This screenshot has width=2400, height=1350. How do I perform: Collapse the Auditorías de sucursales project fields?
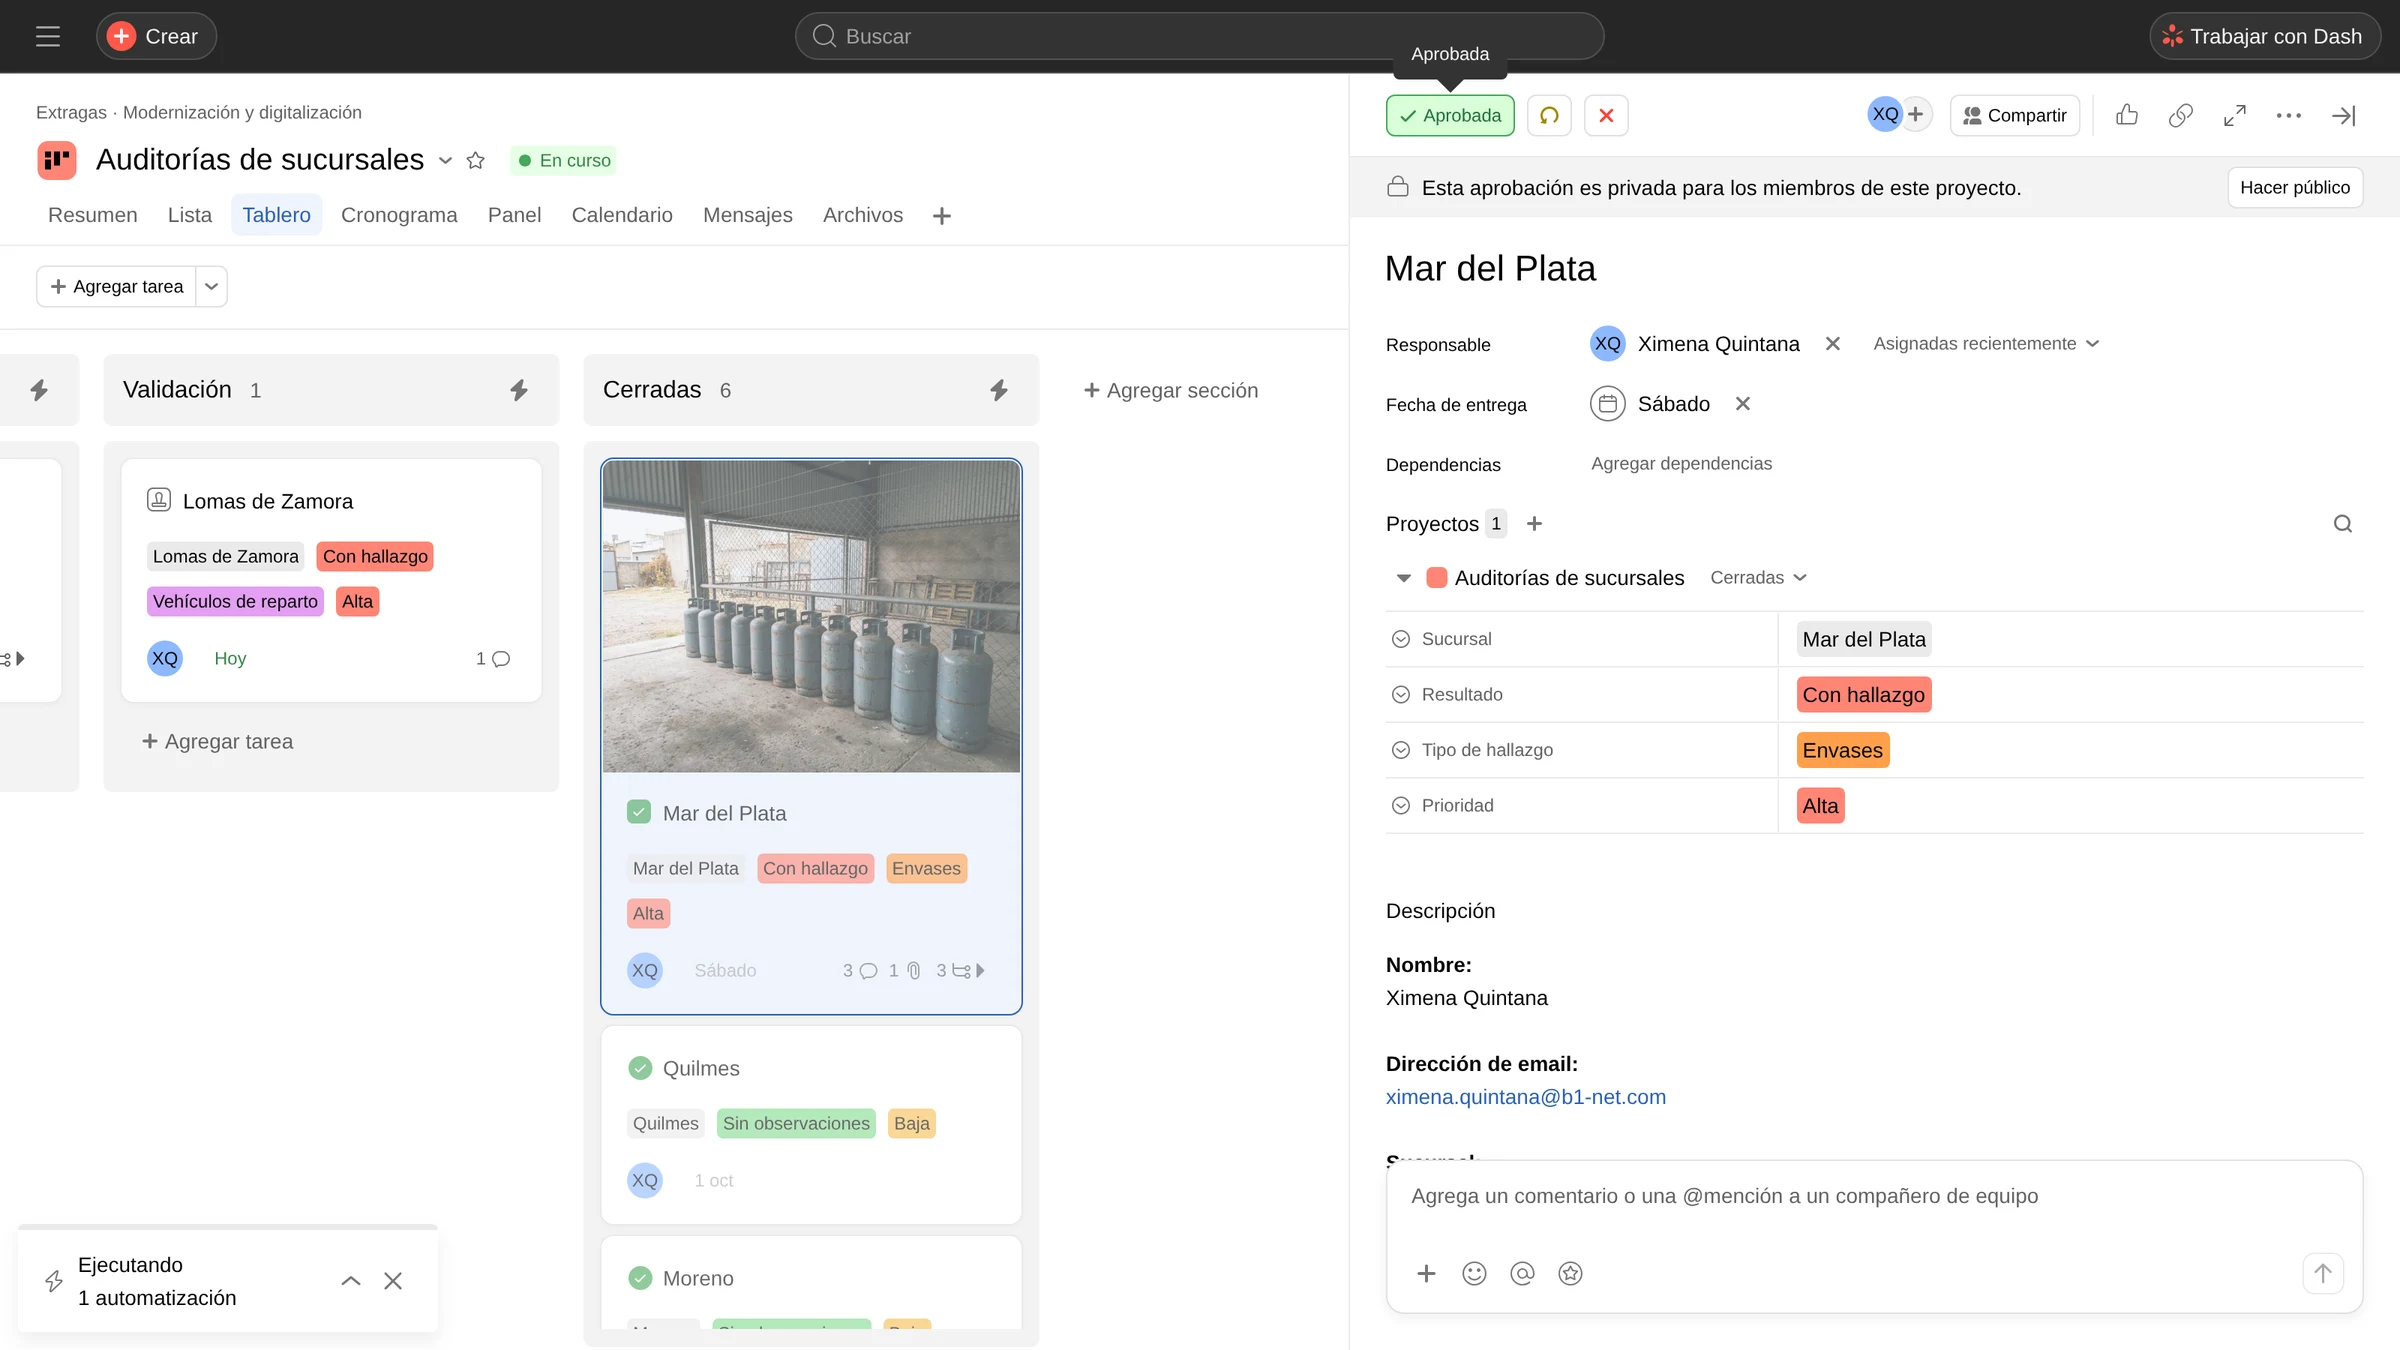click(1403, 578)
